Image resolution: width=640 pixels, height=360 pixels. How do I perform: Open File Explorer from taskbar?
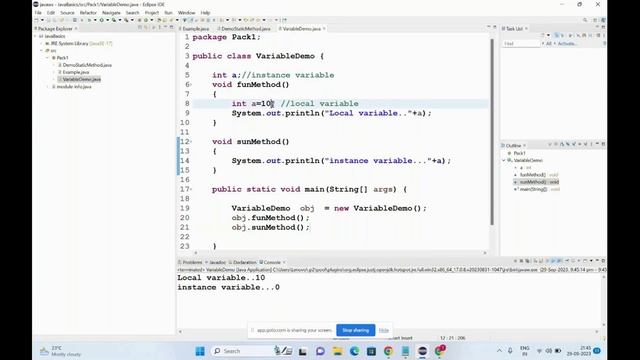337,351
